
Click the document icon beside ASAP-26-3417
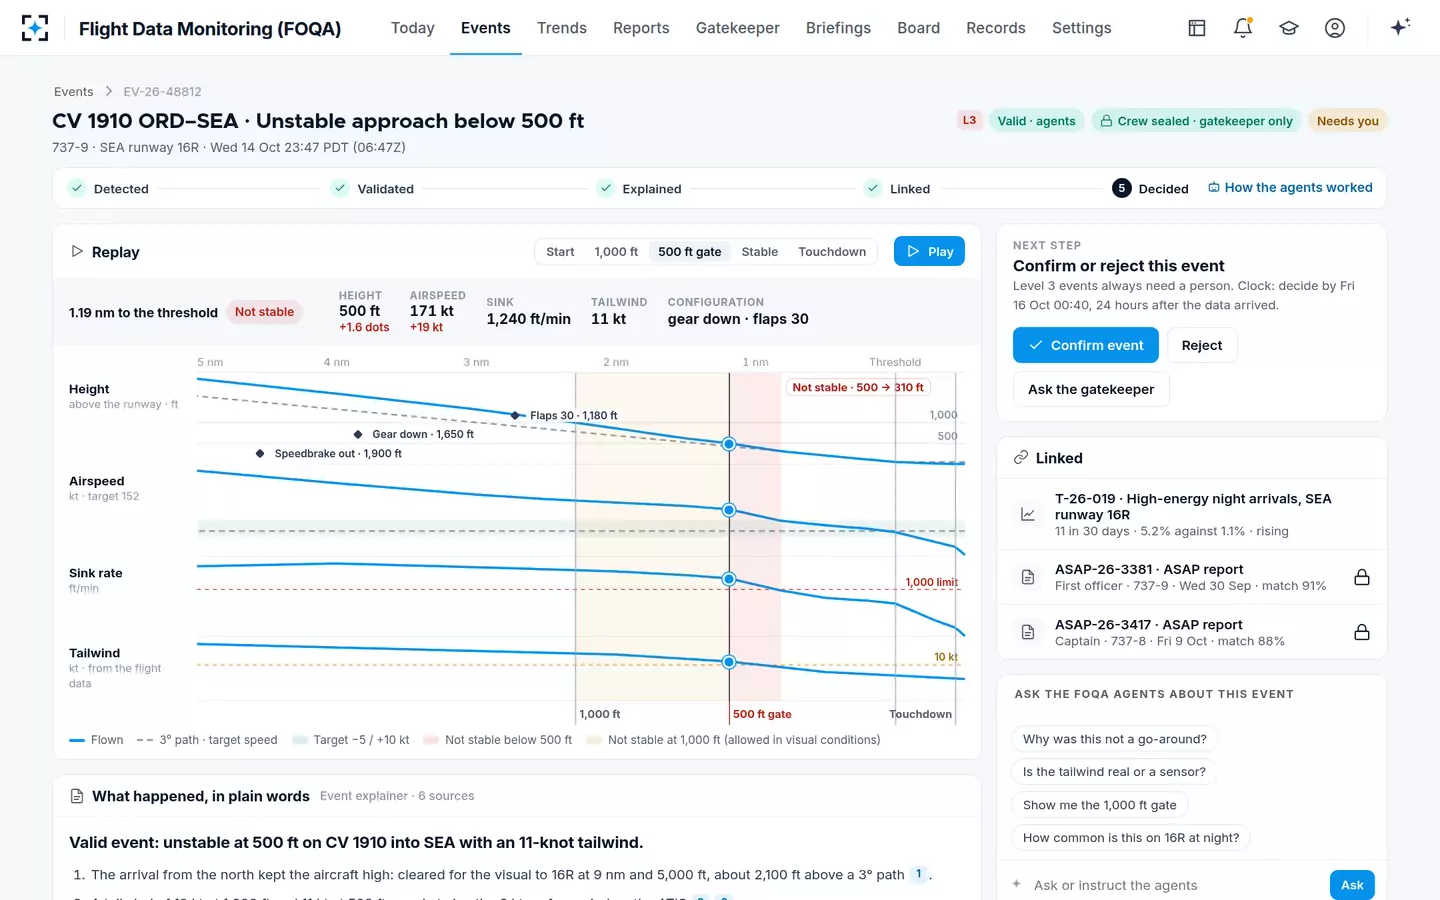(x=1027, y=632)
